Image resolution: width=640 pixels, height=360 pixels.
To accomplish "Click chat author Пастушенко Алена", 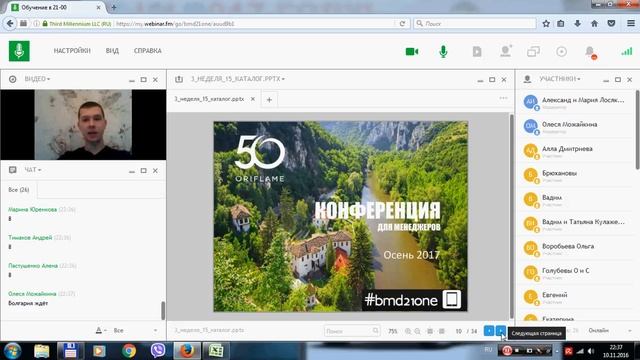I will 33,266.
